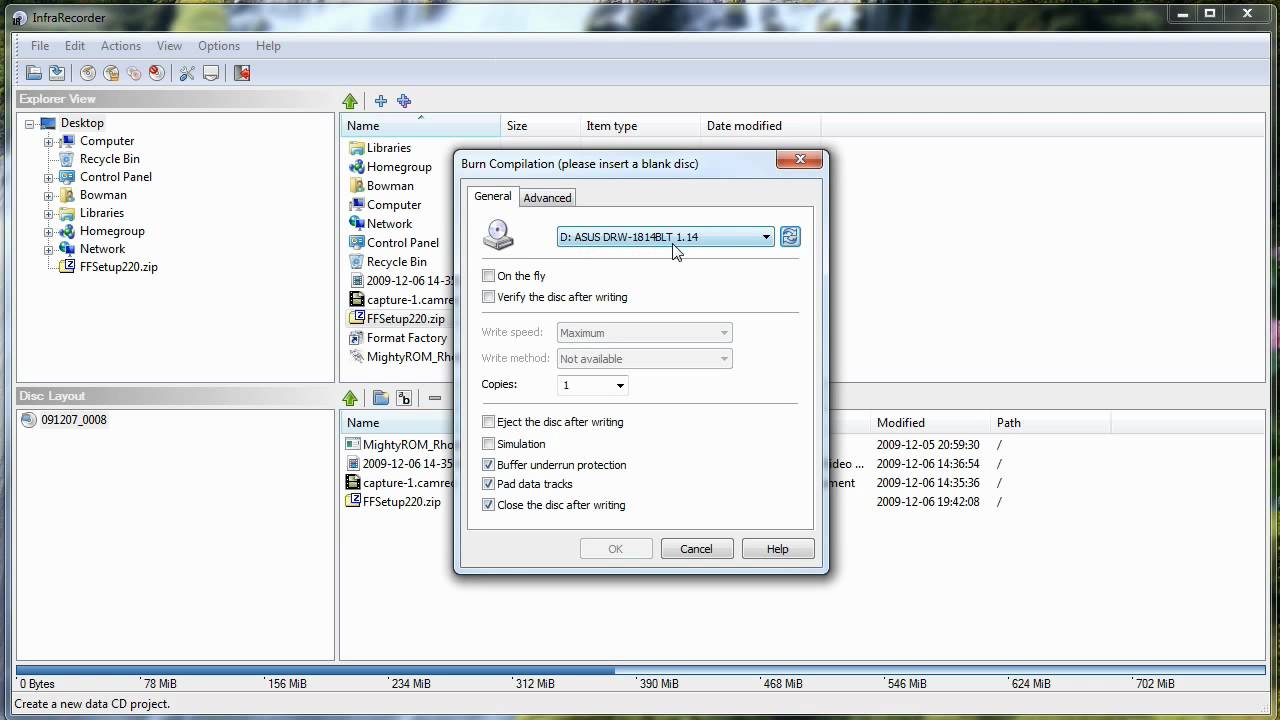
Task: Click the green up-arrow in Explorer View
Action: coord(350,101)
